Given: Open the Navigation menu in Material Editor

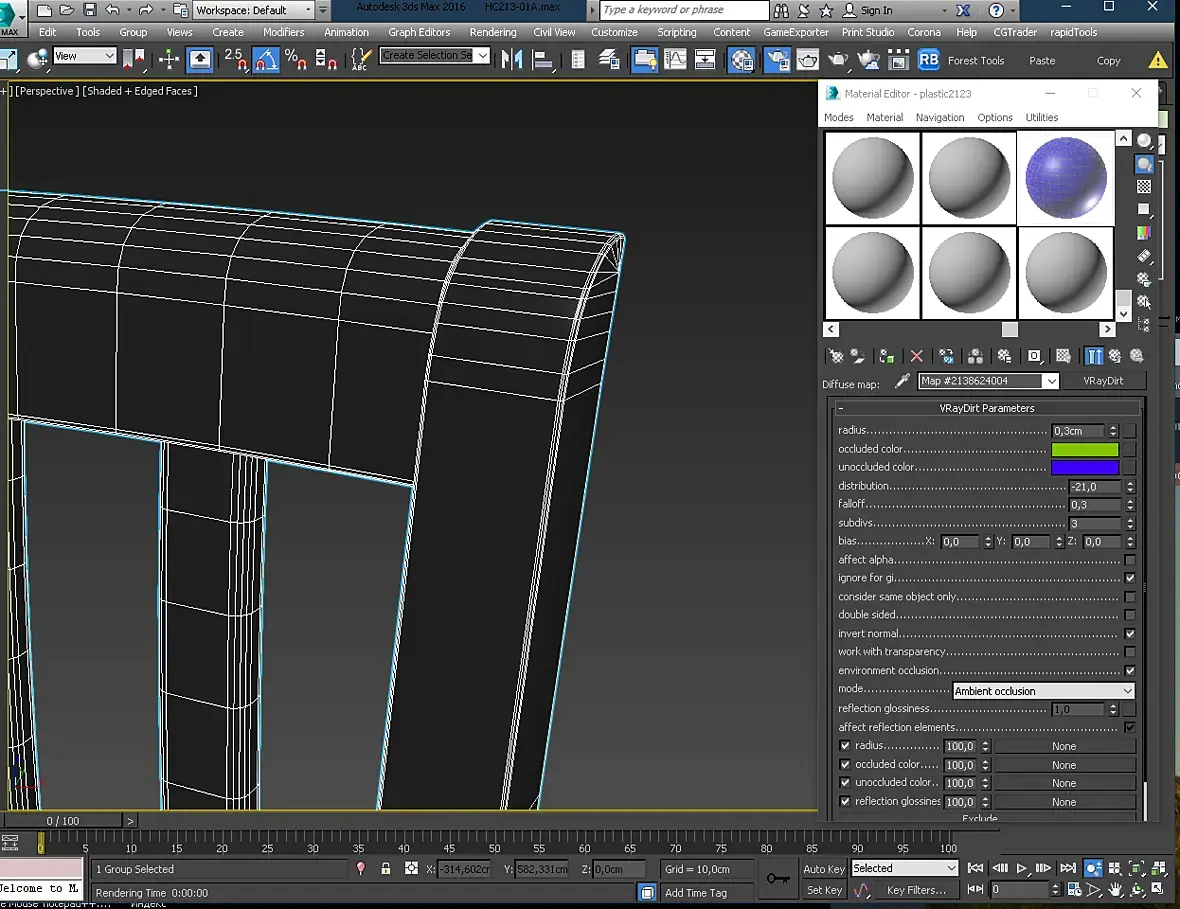Looking at the screenshot, I should pyautogui.click(x=939, y=117).
